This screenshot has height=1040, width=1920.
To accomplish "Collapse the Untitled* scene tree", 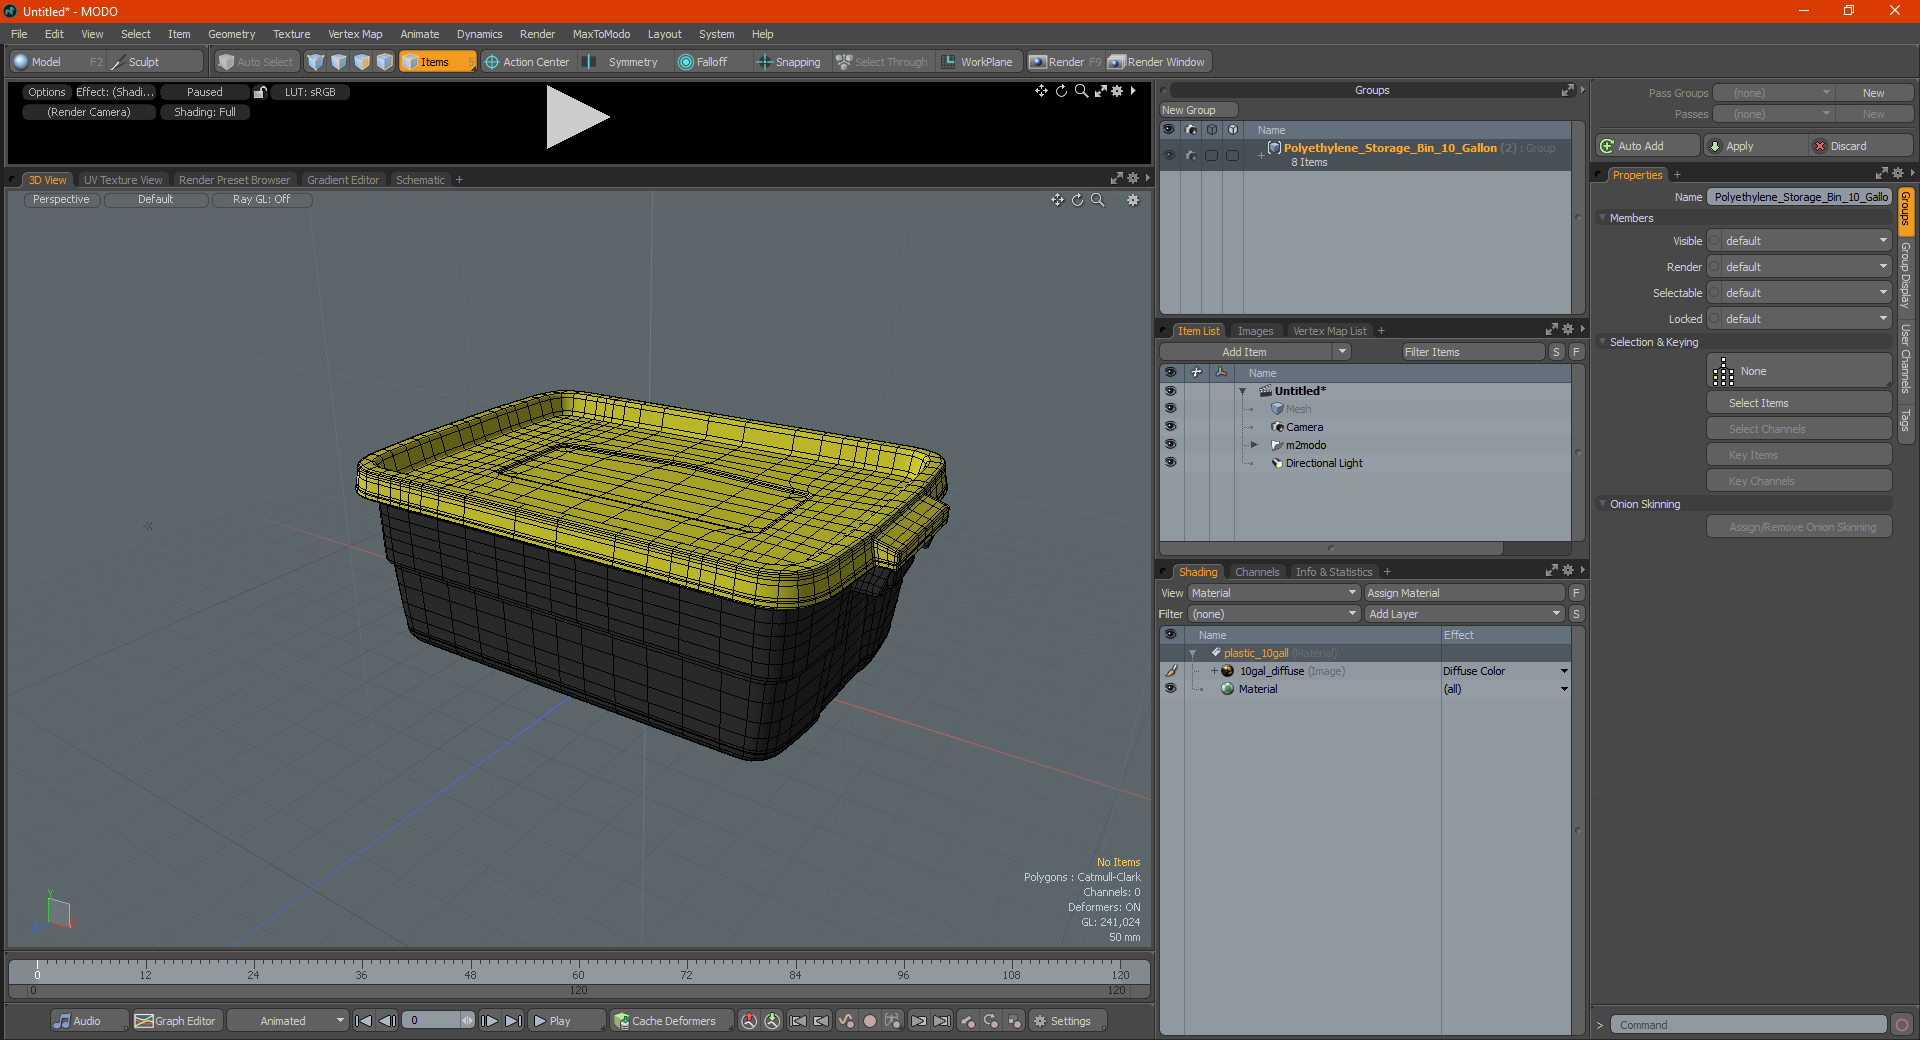I will pyautogui.click(x=1243, y=391).
